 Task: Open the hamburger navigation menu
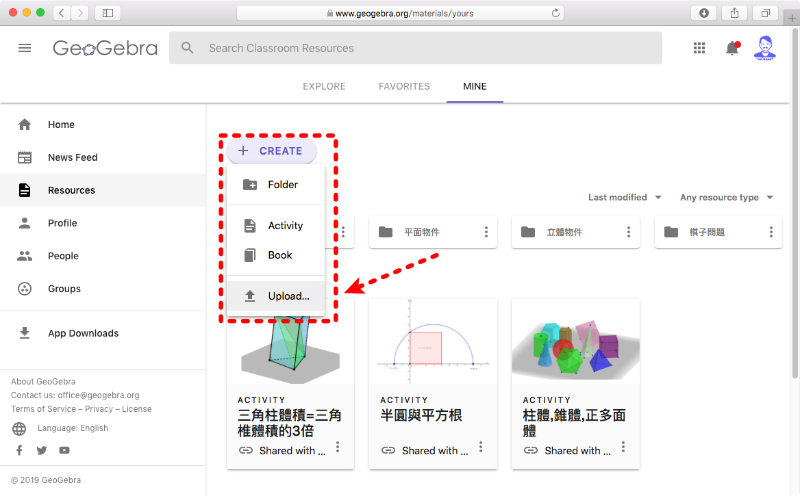tap(24, 48)
